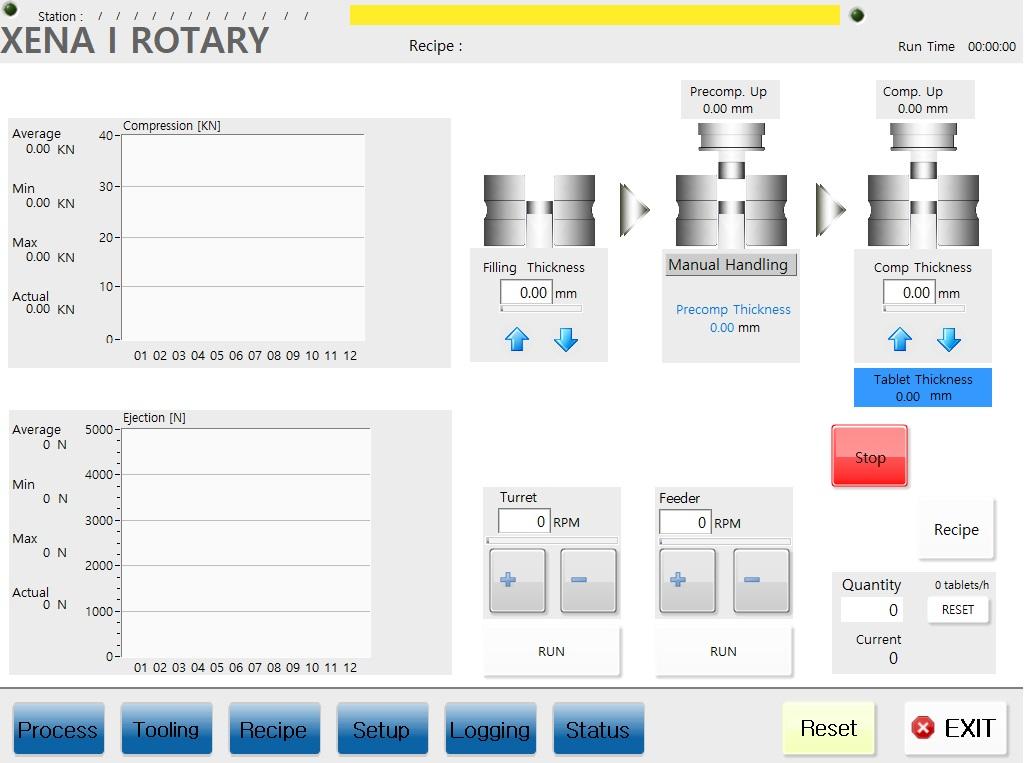Click the Comp Thickness value field

click(909, 293)
